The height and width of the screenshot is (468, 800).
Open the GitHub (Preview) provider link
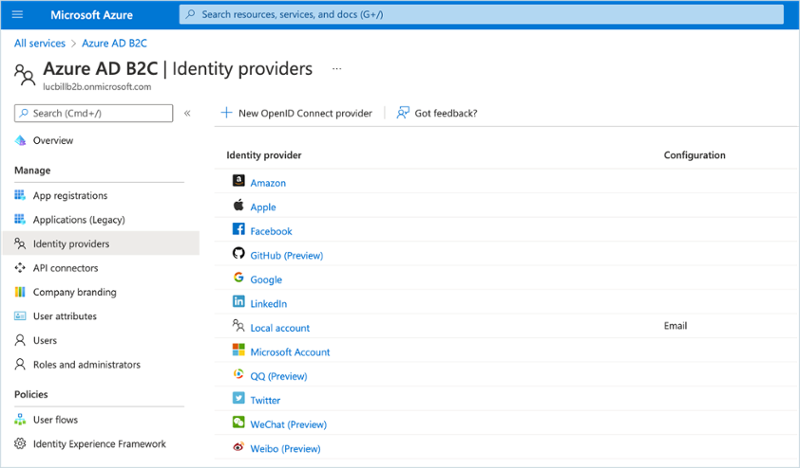(287, 255)
